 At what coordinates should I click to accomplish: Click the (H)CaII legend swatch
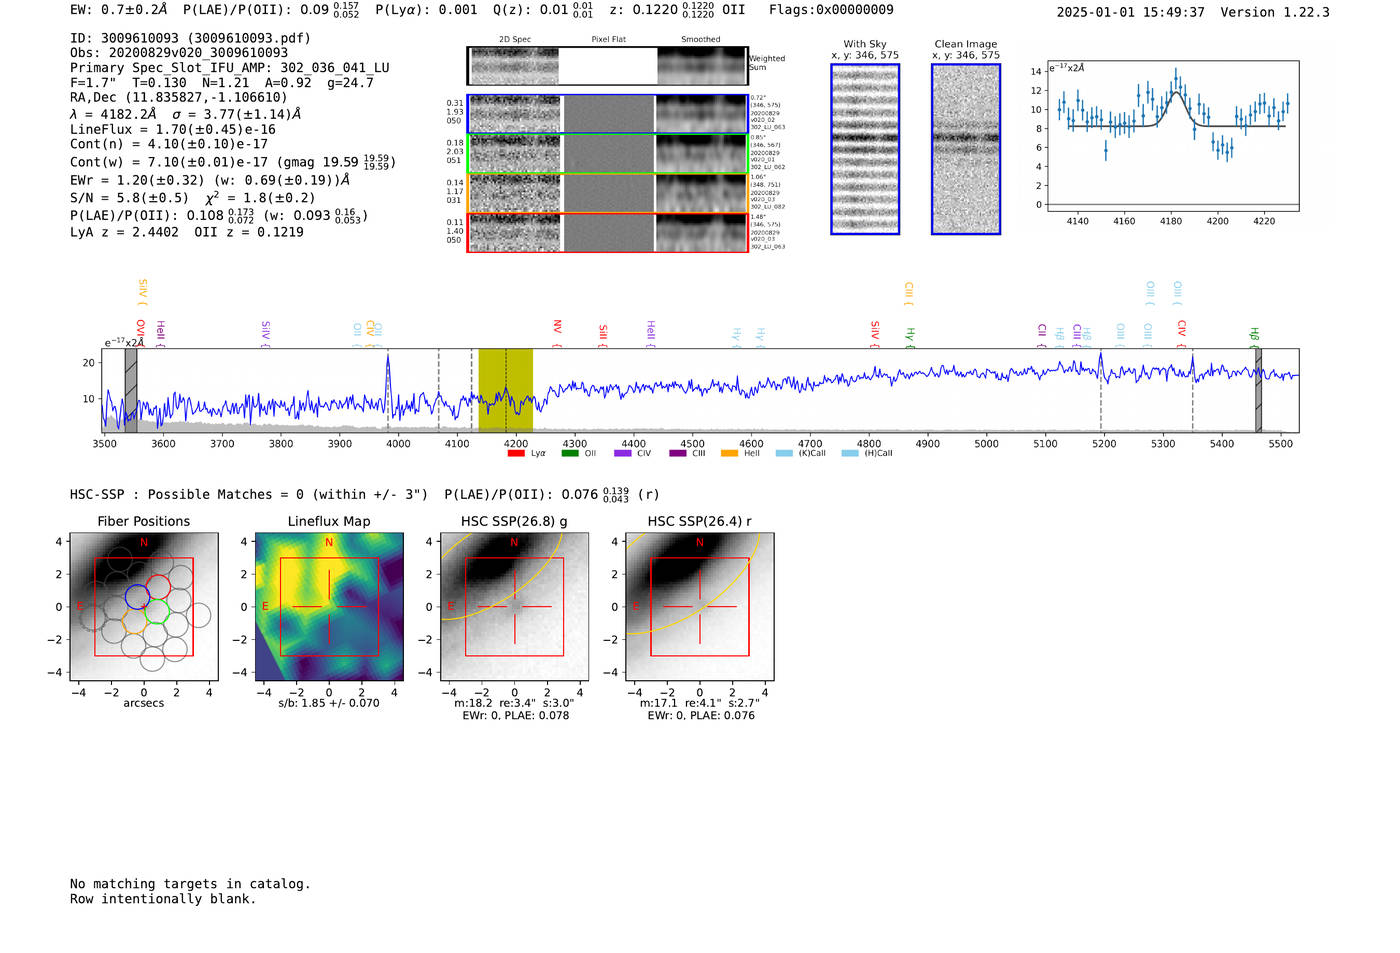click(x=850, y=453)
